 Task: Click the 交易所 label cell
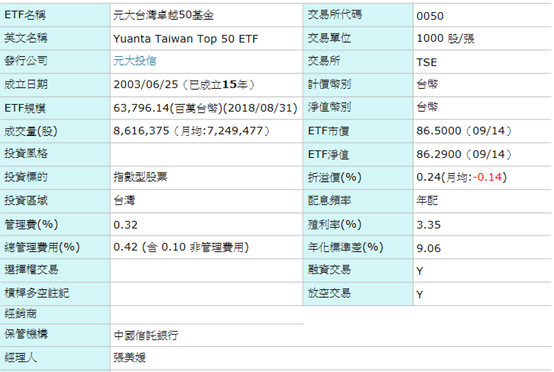point(358,61)
